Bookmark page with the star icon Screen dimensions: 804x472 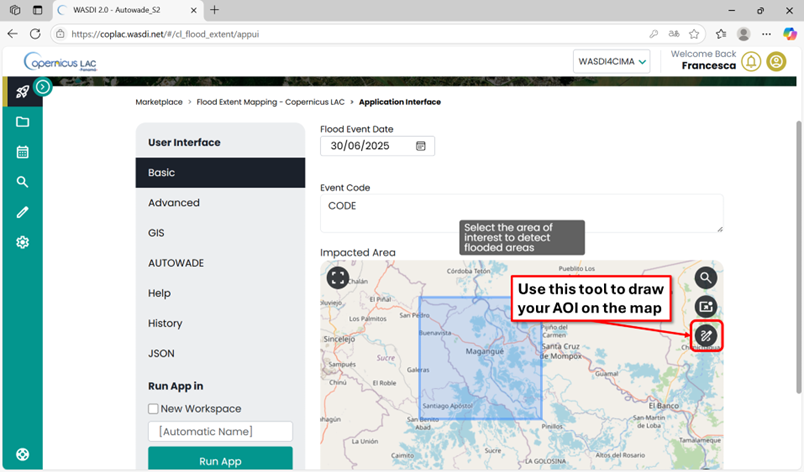pos(694,34)
